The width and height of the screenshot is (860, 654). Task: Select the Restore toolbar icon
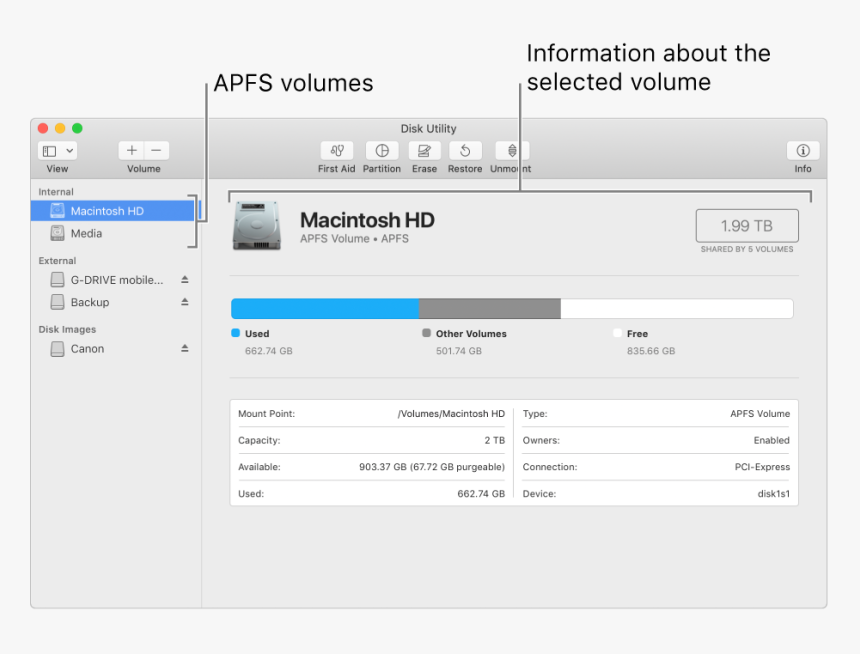465,150
